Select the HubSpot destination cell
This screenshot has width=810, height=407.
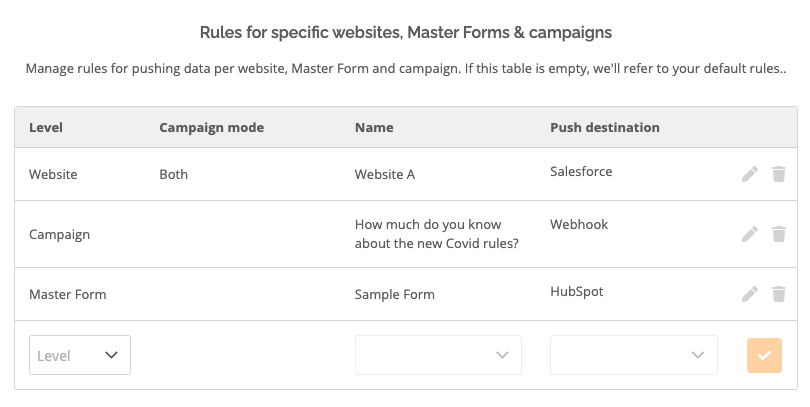(x=577, y=291)
